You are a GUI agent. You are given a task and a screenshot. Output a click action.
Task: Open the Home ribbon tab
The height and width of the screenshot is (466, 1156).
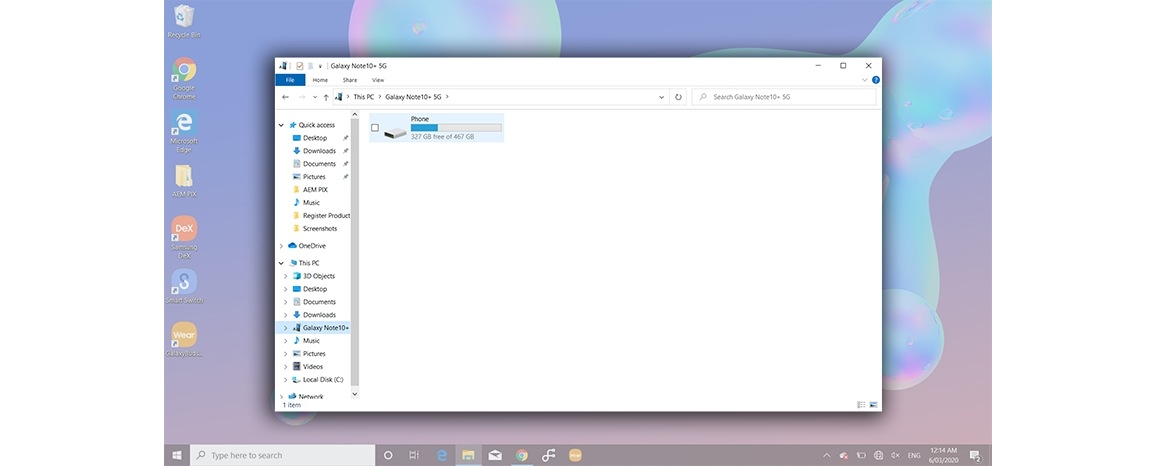tap(320, 80)
